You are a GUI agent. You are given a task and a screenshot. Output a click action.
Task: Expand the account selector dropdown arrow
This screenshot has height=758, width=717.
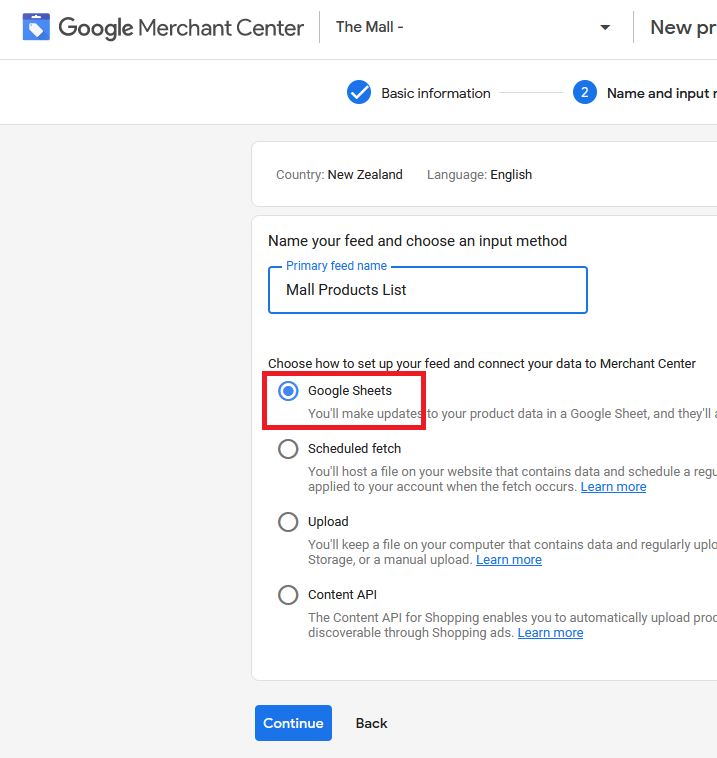pos(605,28)
